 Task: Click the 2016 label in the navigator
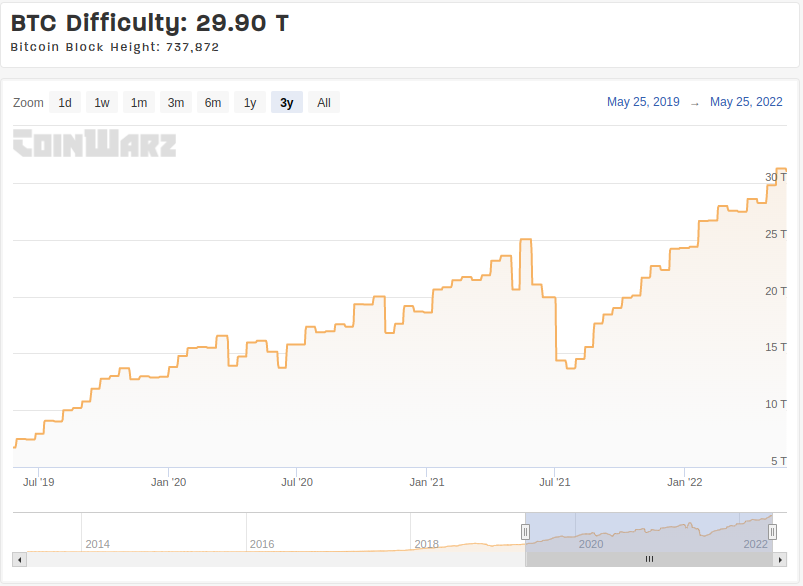pos(262,544)
